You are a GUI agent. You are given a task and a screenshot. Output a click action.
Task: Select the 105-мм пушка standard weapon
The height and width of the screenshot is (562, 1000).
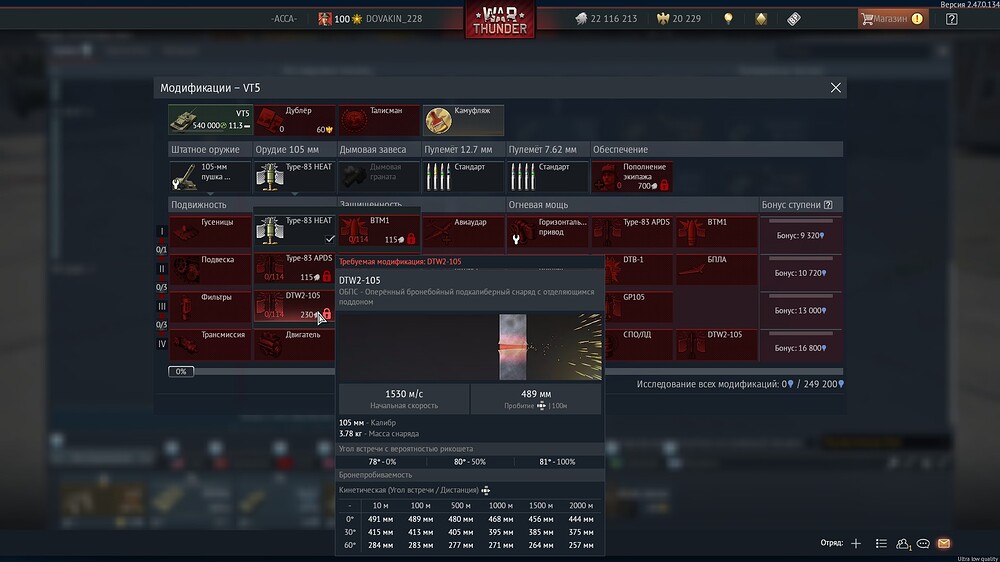pyautogui.click(x=210, y=176)
